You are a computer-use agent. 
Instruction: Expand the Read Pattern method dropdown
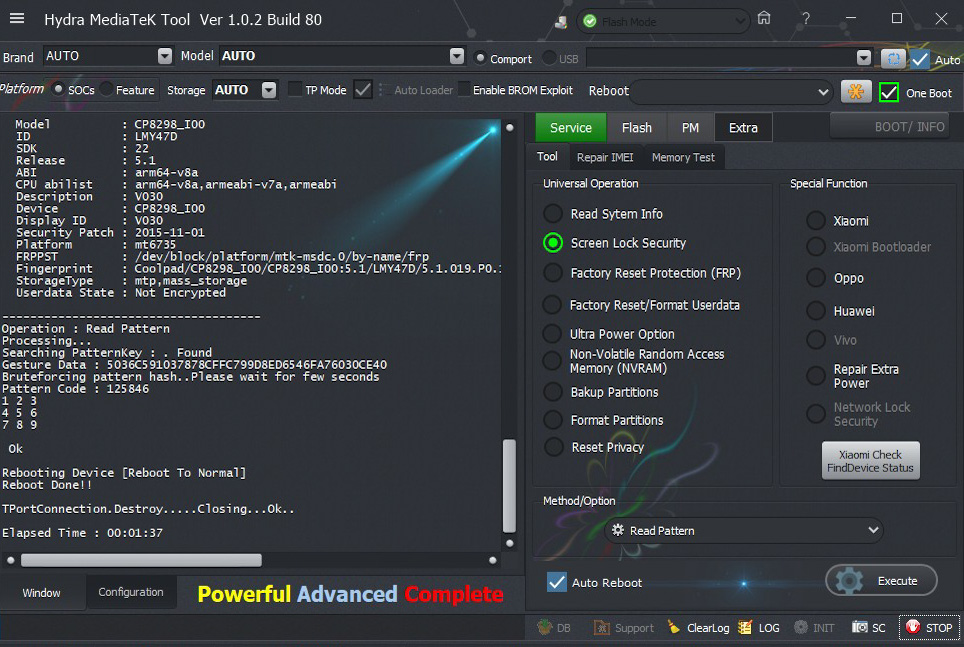click(x=872, y=530)
